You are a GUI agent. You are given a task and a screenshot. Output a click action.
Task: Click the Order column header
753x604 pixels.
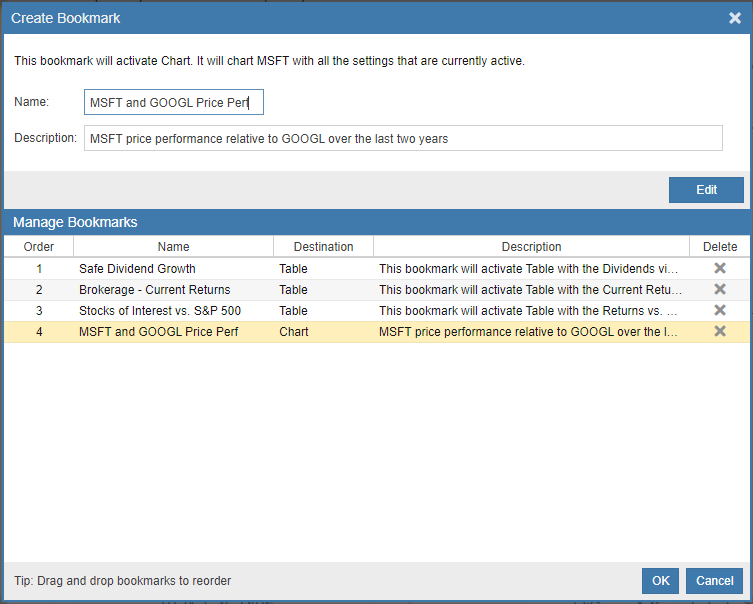coord(39,246)
